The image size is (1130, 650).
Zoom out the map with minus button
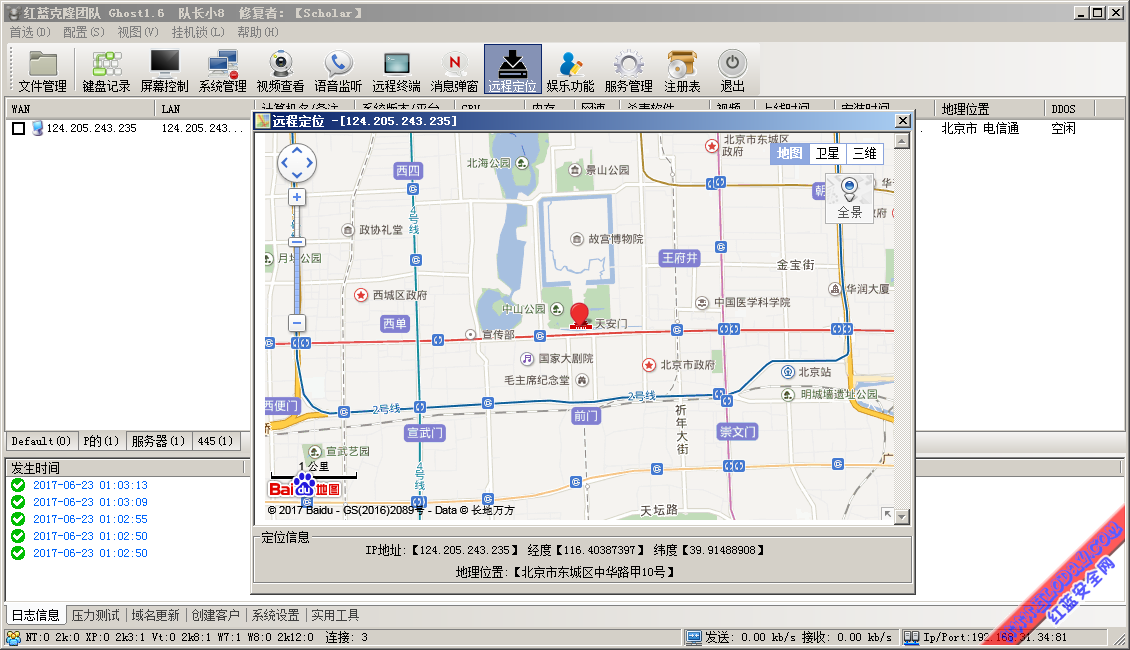[297, 323]
